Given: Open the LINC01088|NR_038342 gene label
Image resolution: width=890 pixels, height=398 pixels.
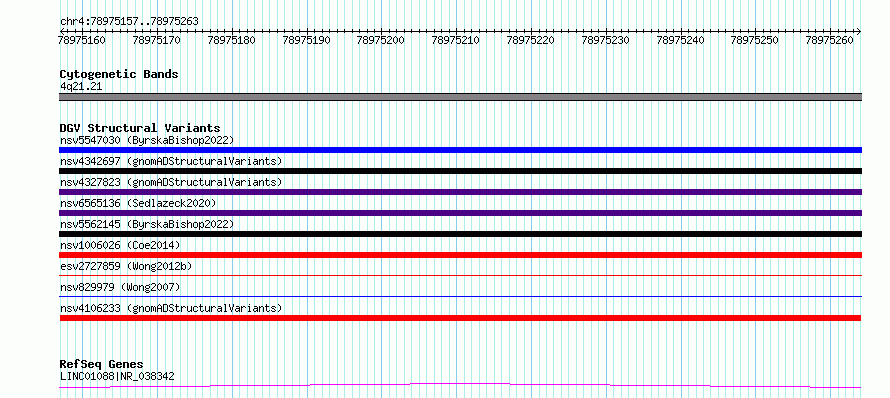Looking at the screenshot, I should [117, 376].
